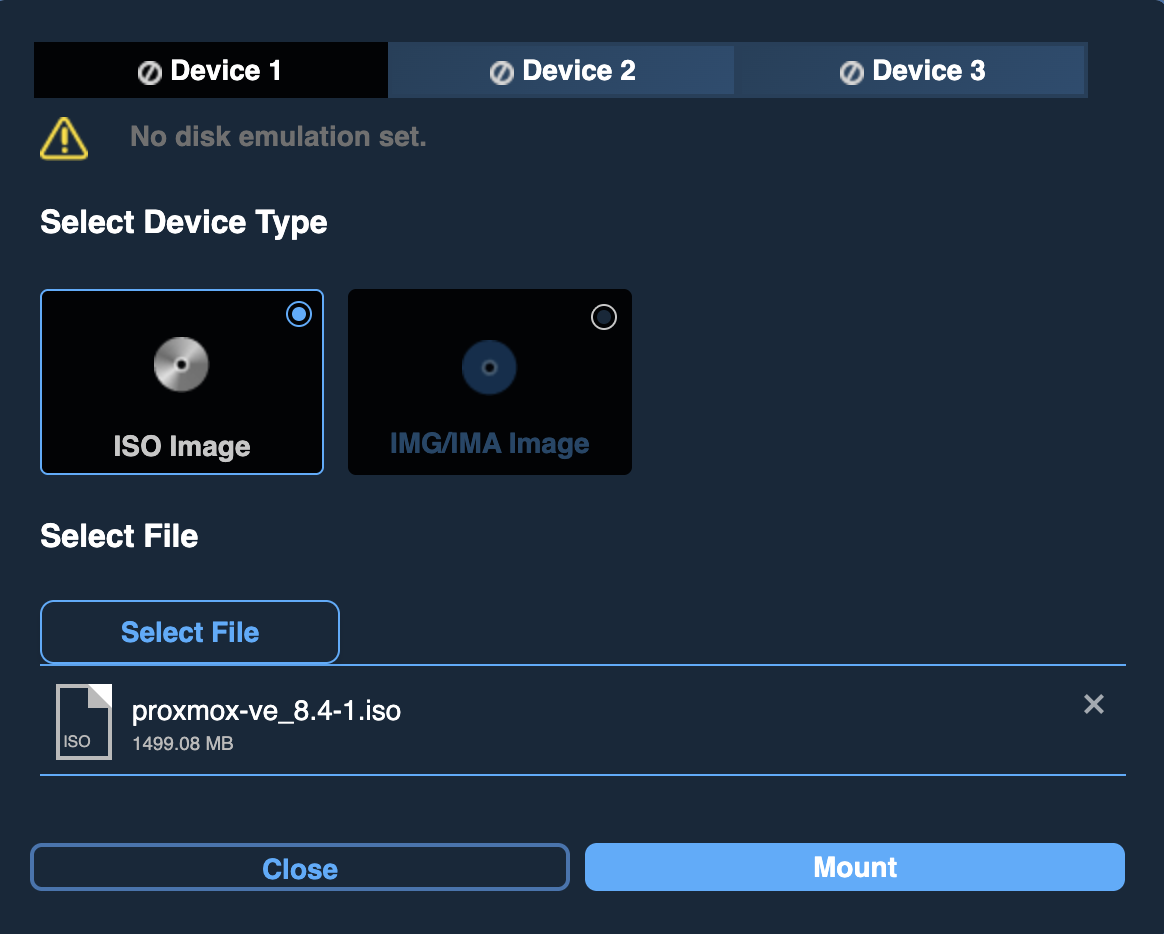Click the ISO Image card label
Viewport: 1164px width, 934px height.
182,446
